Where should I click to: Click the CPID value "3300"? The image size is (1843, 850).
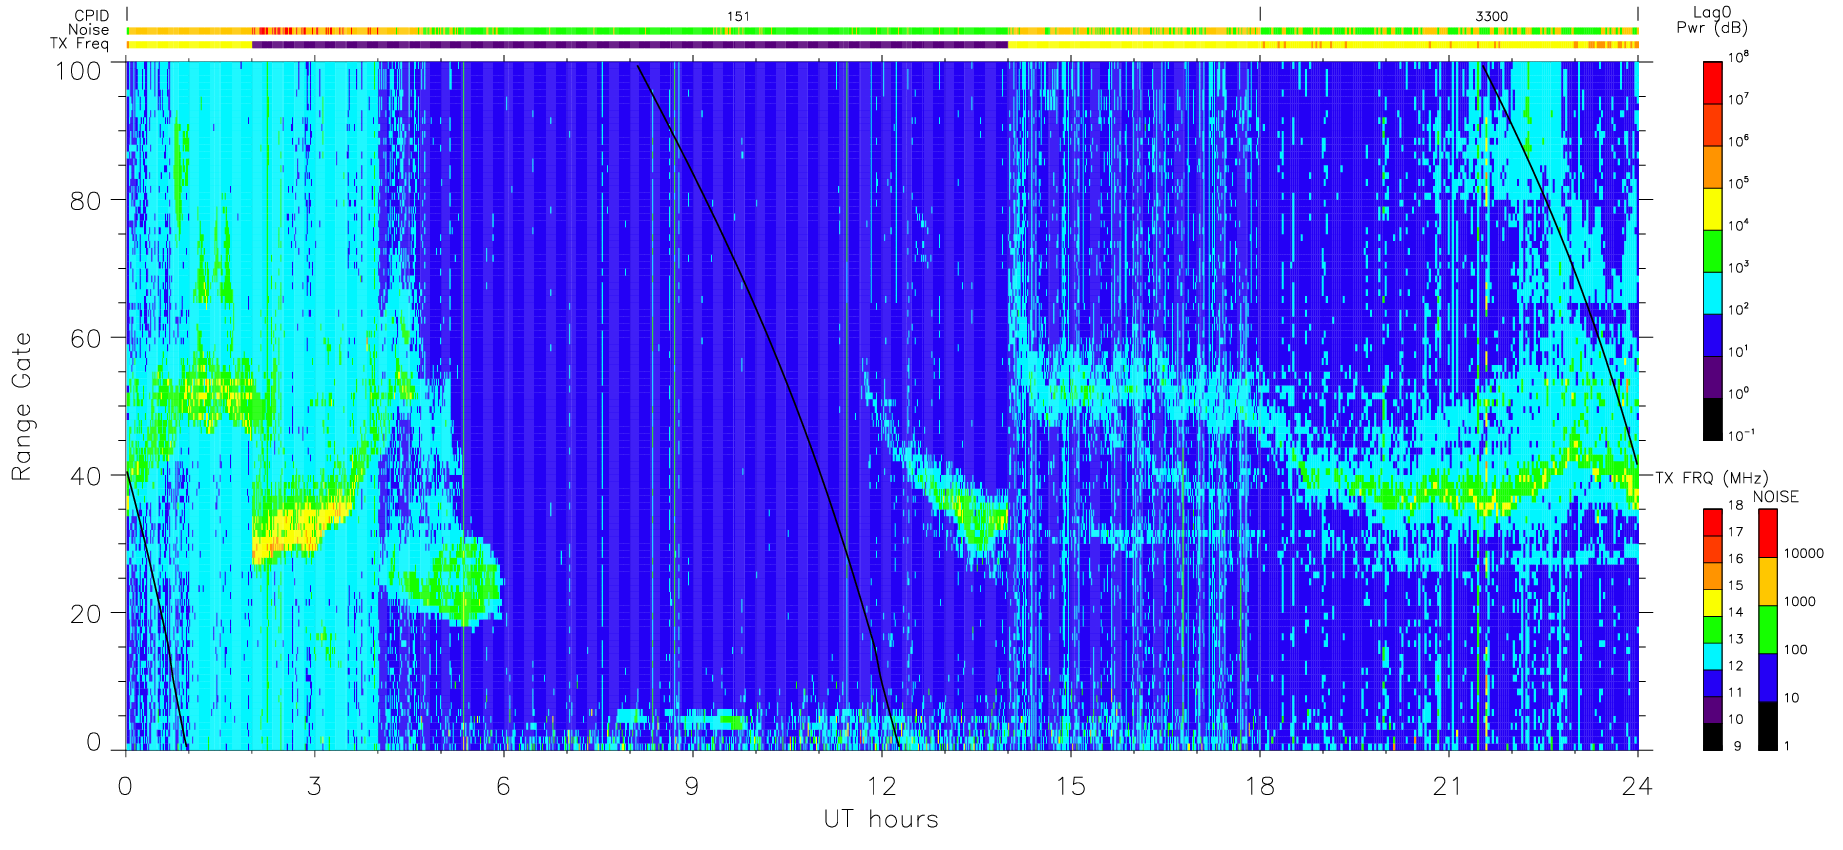pos(1491,16)
